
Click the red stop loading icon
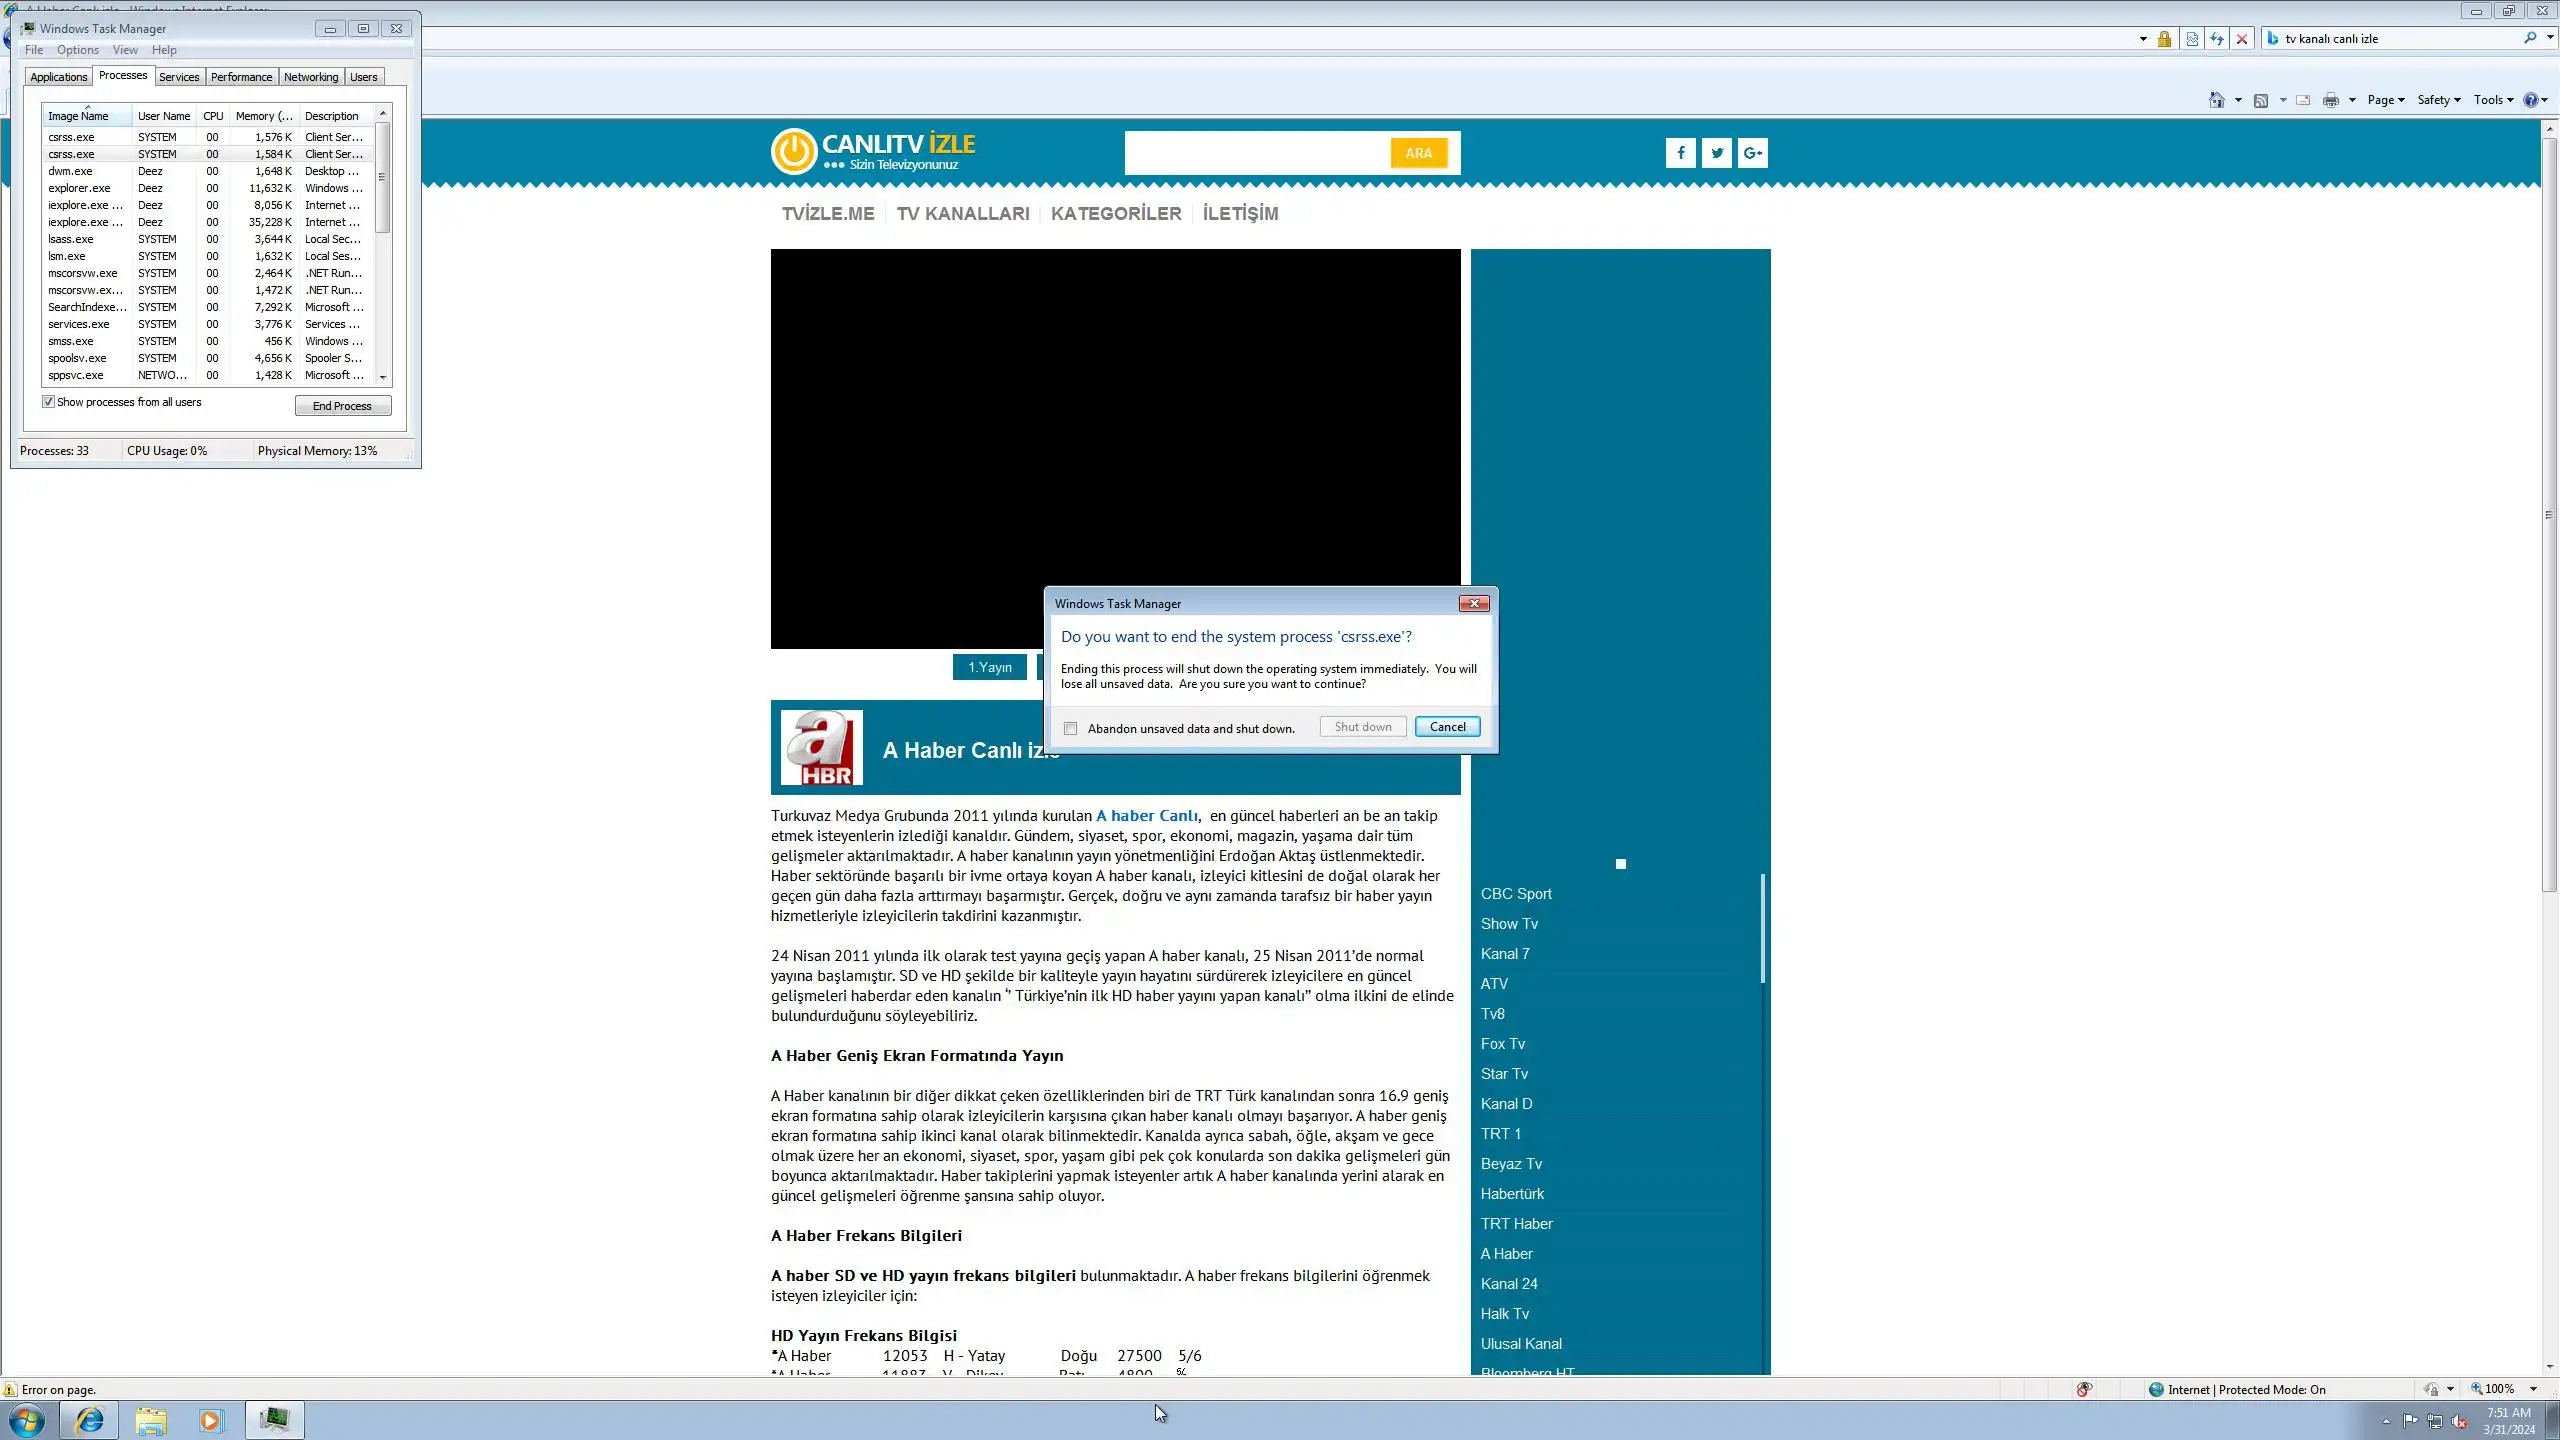pos(2242,39)
